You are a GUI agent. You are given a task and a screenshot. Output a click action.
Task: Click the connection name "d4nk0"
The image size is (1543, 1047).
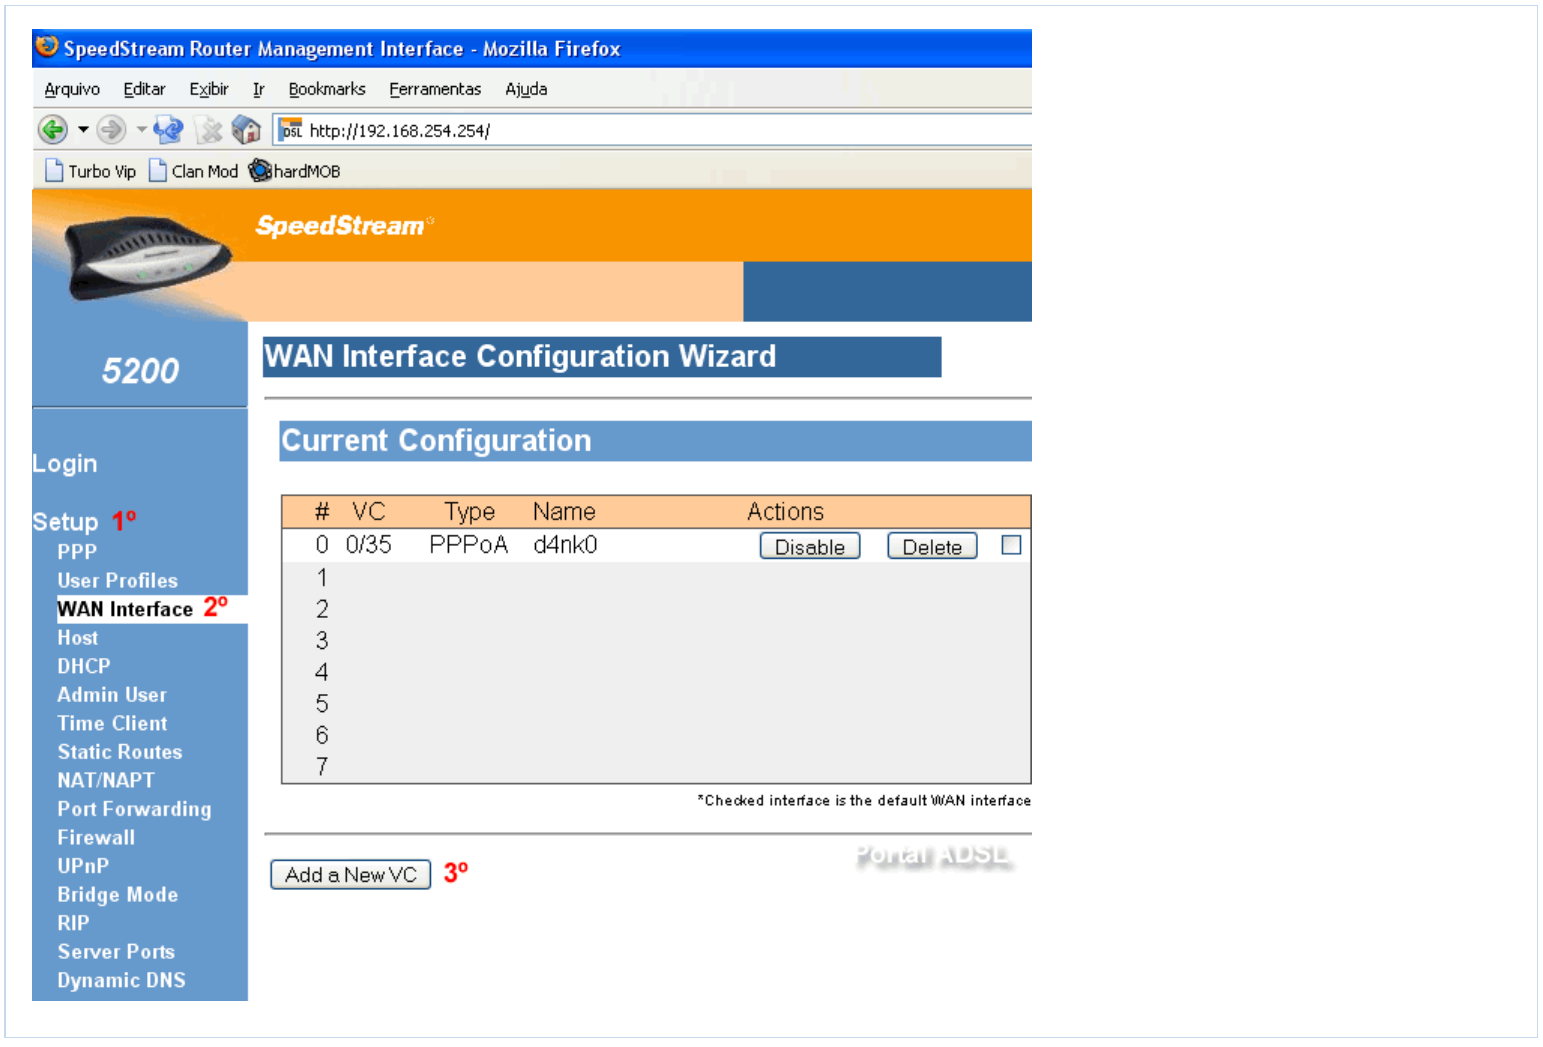pos(565,545)
